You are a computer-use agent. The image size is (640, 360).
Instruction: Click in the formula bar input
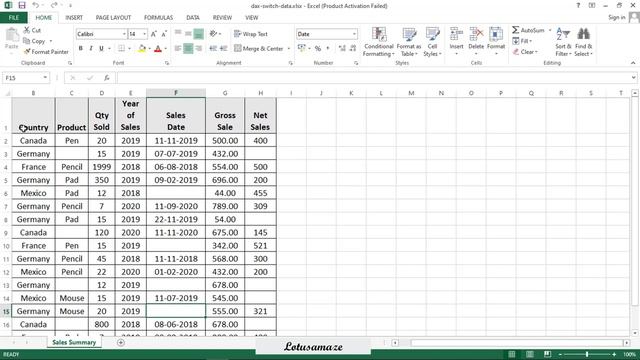pos(373,78)
